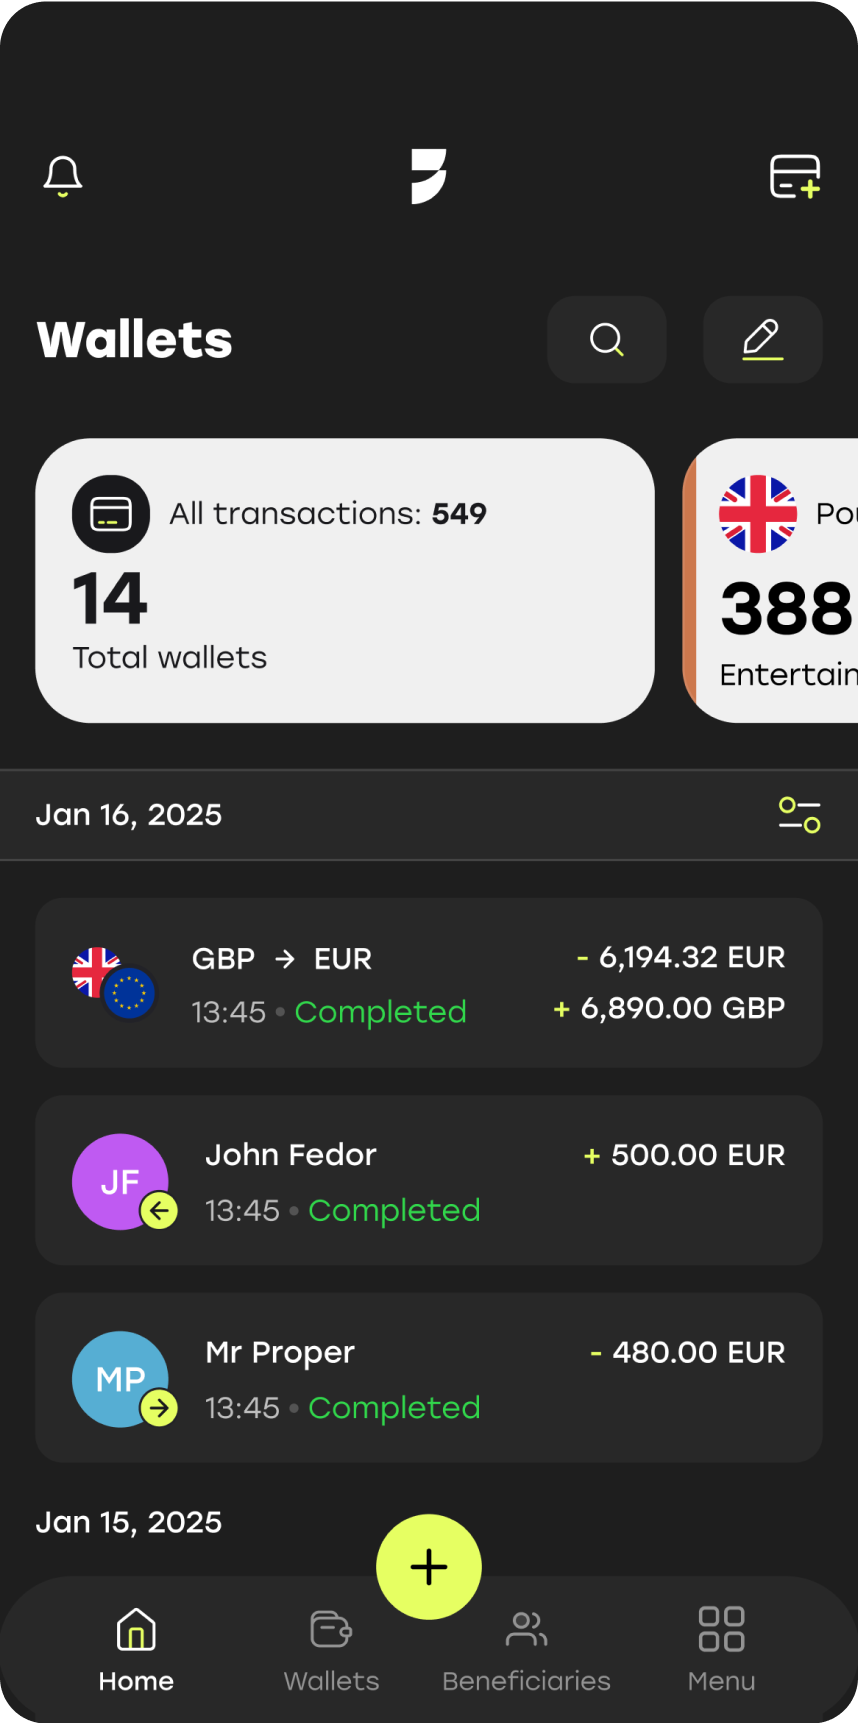Screen dimensions: 858x1723
Task: Tap the MP blue avatar
Action: [x=120, y=1379]
